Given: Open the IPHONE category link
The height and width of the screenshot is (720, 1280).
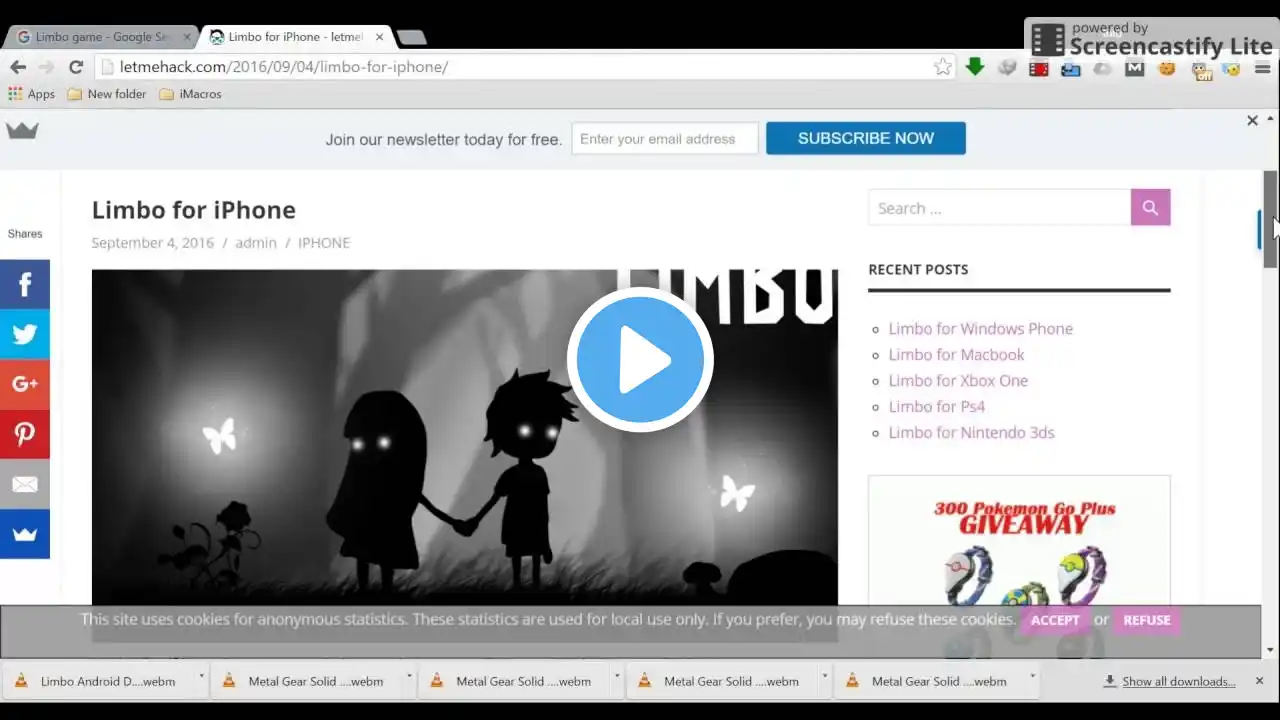Looking at the screenshot, I should point(324,242).
